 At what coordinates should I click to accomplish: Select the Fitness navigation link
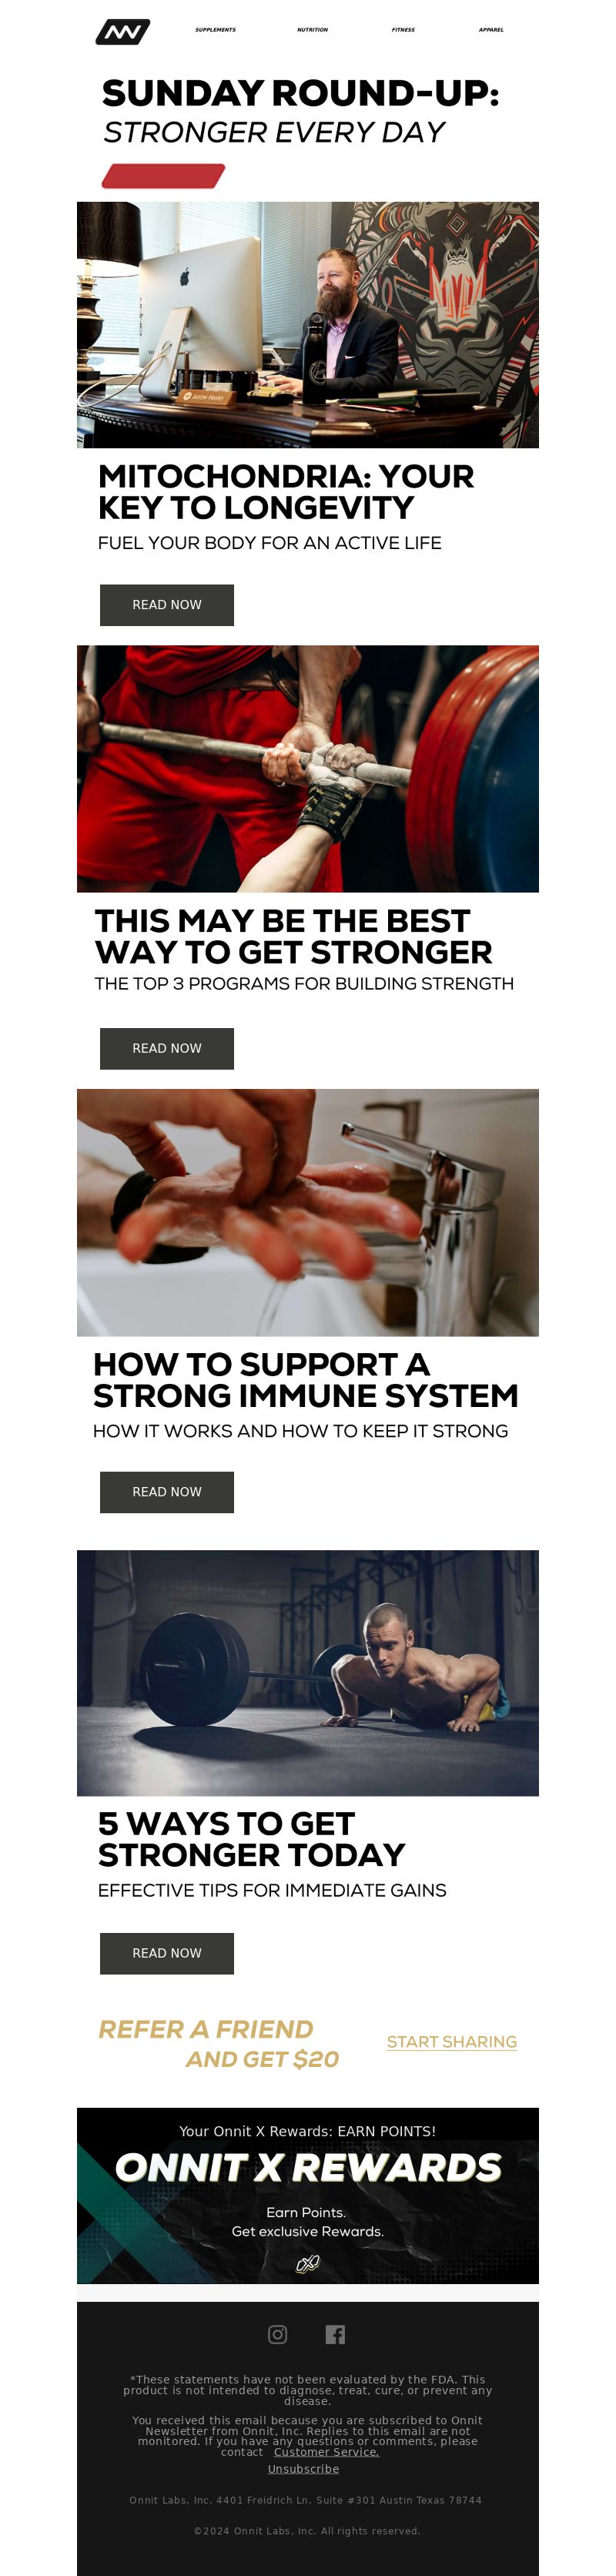403,30
